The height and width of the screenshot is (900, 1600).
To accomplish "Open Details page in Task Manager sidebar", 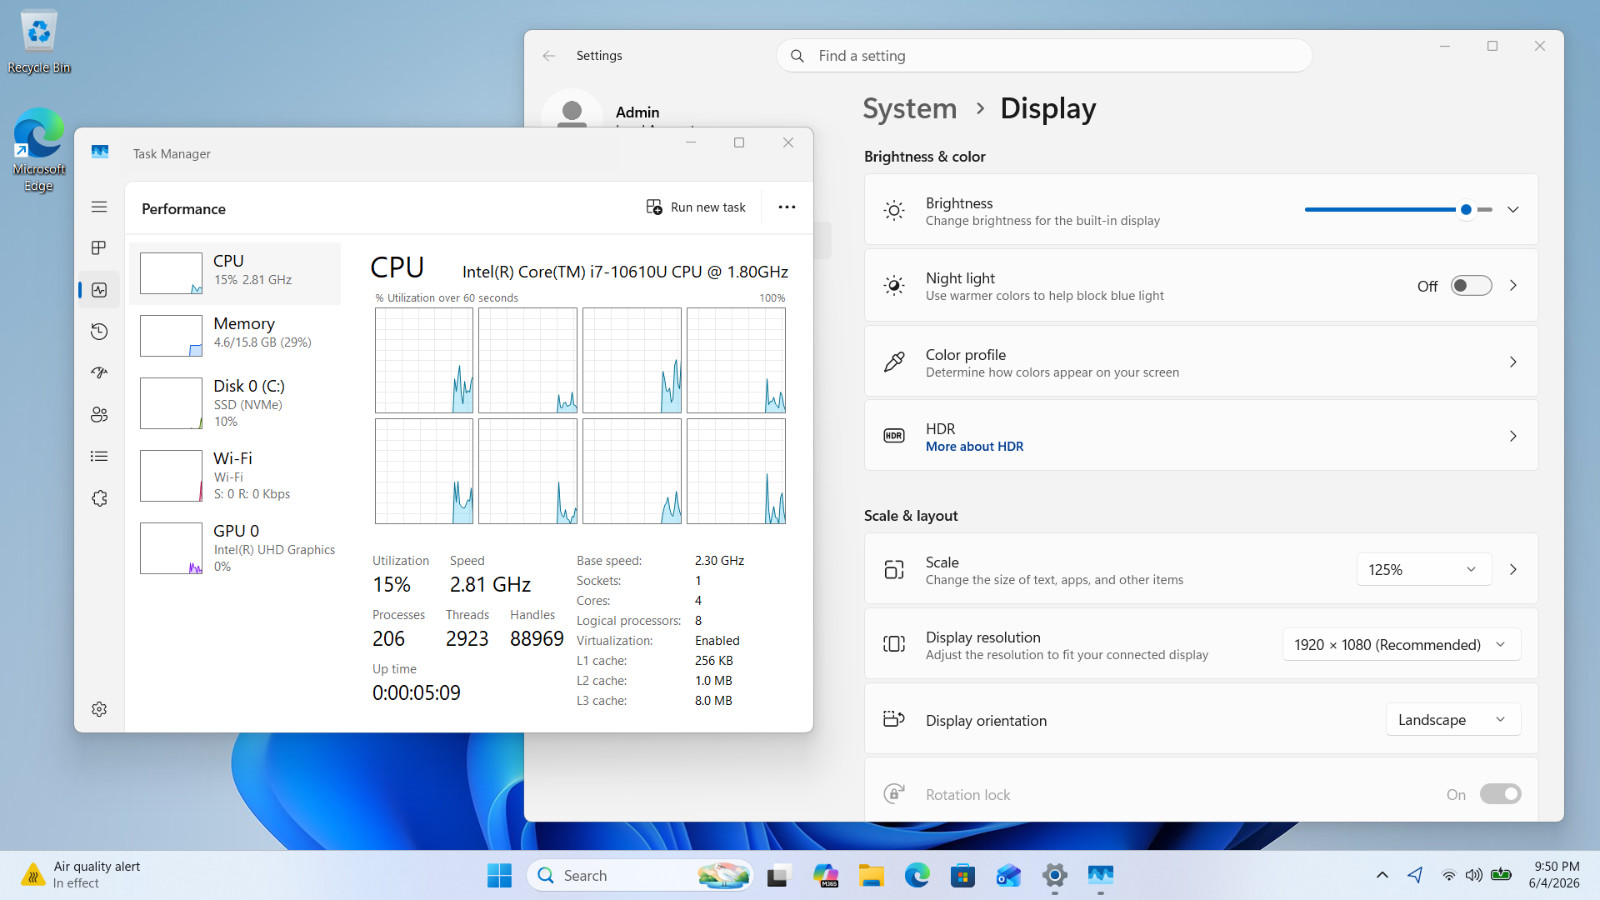I will pos(99,456).
